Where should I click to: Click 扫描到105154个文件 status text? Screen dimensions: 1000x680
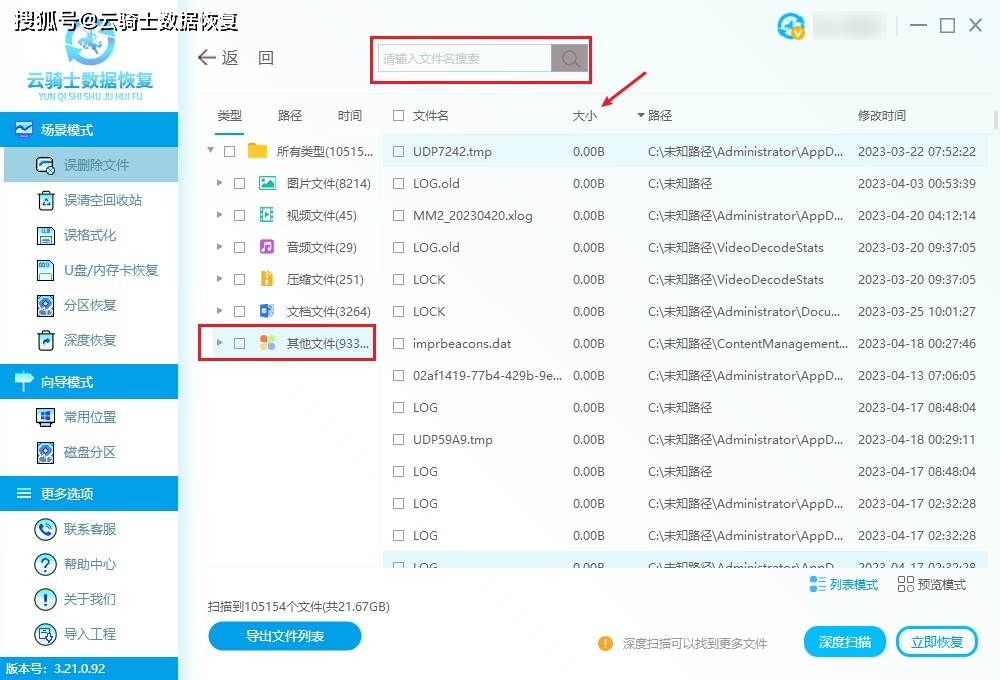click(298, 607)
